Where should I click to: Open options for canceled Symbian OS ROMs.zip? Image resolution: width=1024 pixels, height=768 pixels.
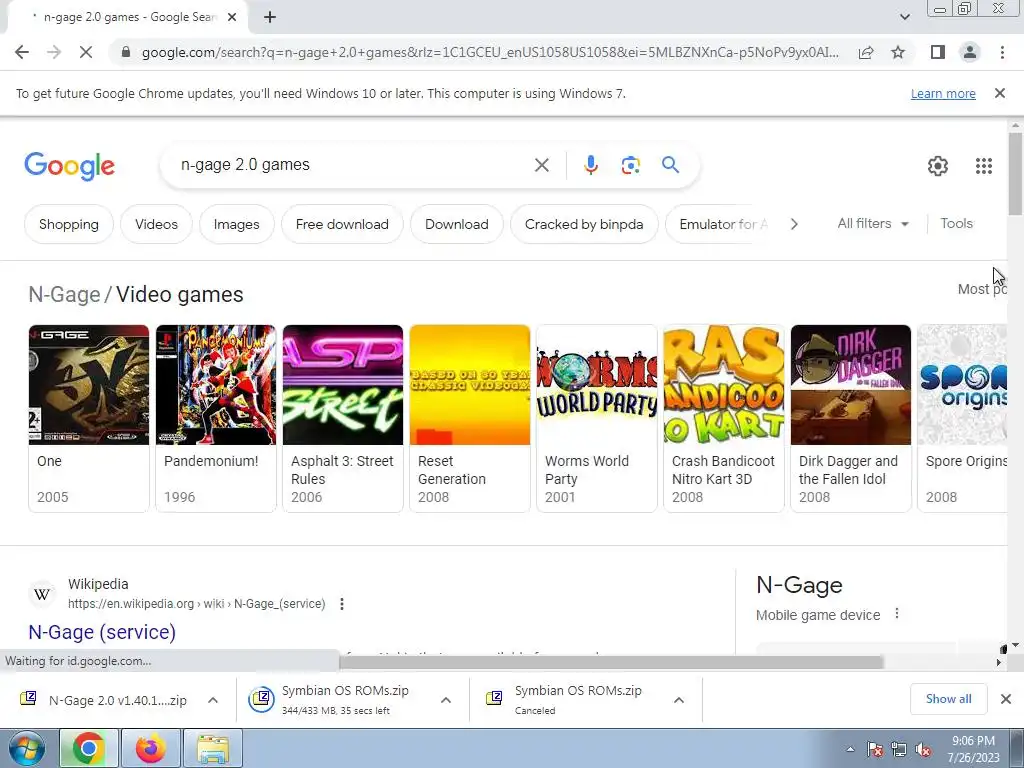point(679,700)
